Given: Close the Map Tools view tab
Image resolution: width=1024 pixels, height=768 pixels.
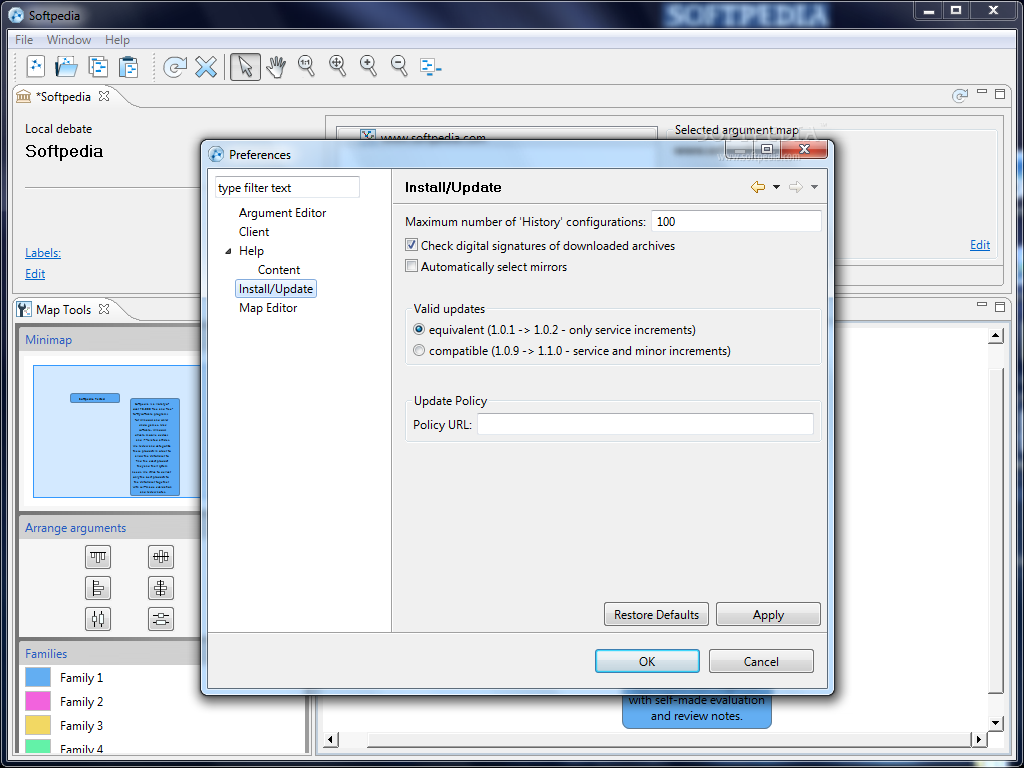Looking at the screenshot, I should pyautogui.click(x=104, y=309).
